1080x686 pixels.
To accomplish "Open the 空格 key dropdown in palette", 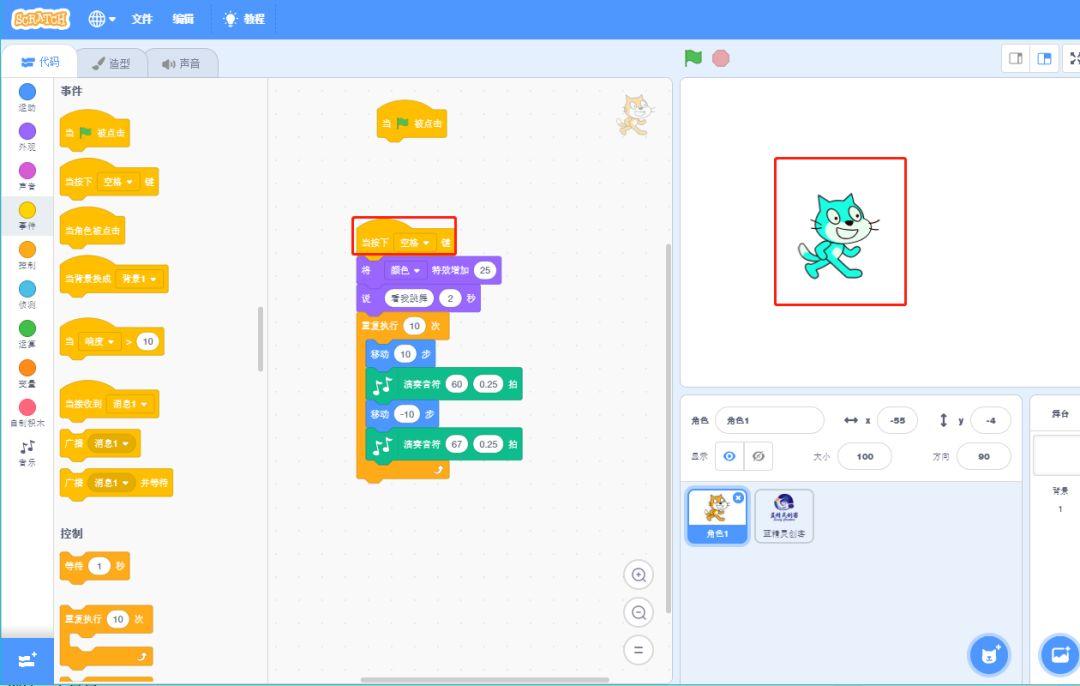I will (118, 182).
